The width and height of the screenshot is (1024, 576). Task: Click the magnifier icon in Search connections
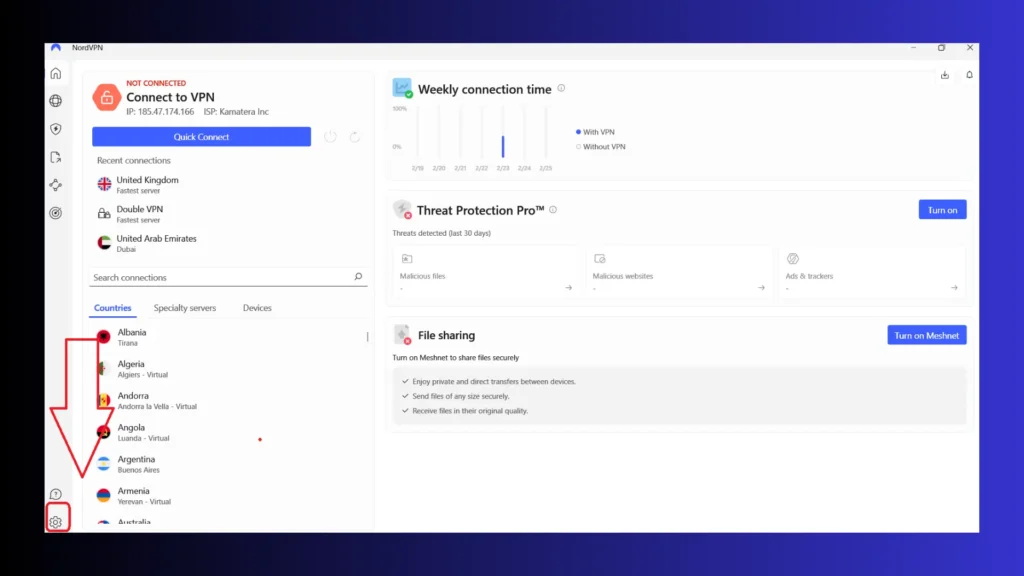358,277
